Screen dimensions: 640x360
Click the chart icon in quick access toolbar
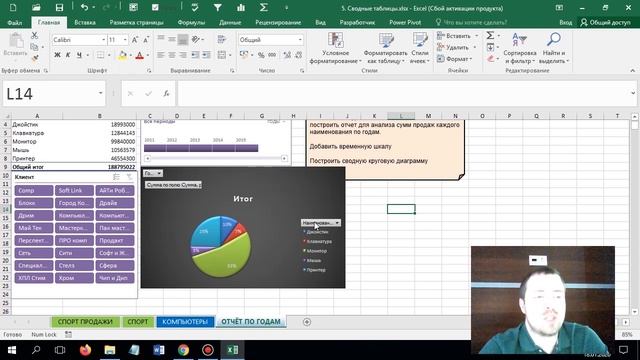tap(241, 8)
